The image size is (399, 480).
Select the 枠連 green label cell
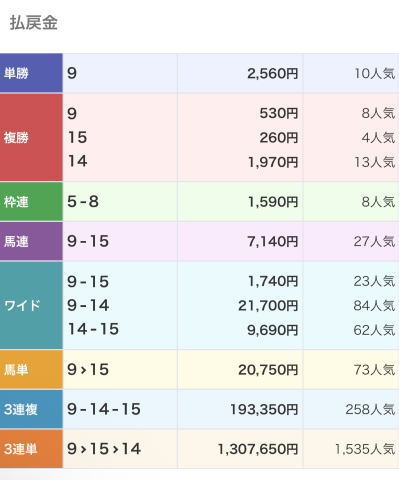pos(31,201)
